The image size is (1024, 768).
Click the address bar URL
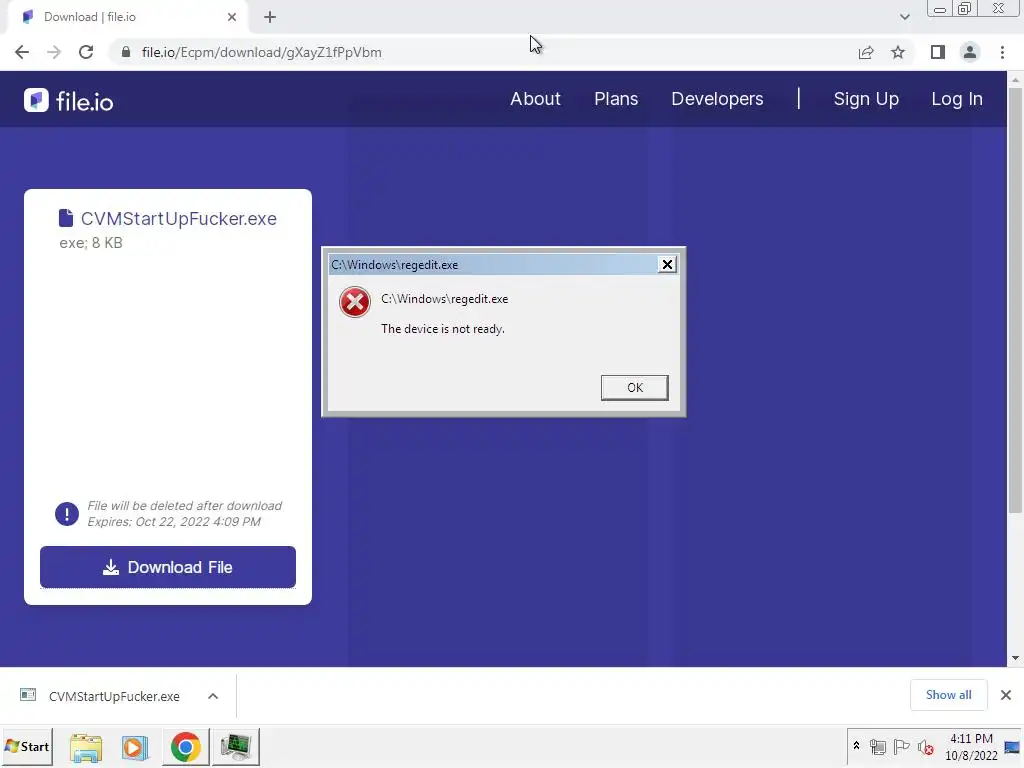coord(261,52)
